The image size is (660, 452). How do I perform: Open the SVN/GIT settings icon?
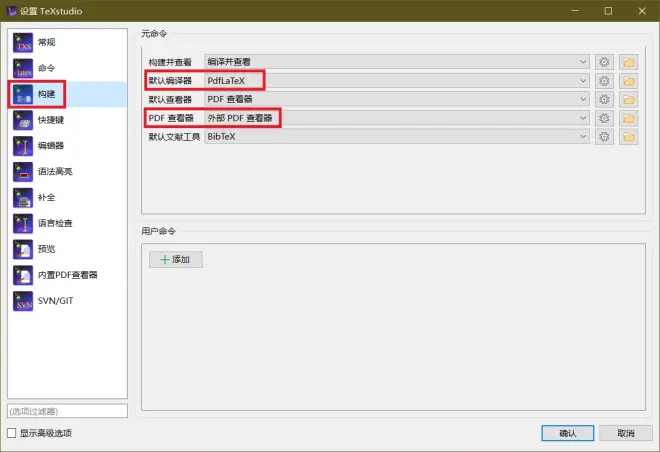23,301
